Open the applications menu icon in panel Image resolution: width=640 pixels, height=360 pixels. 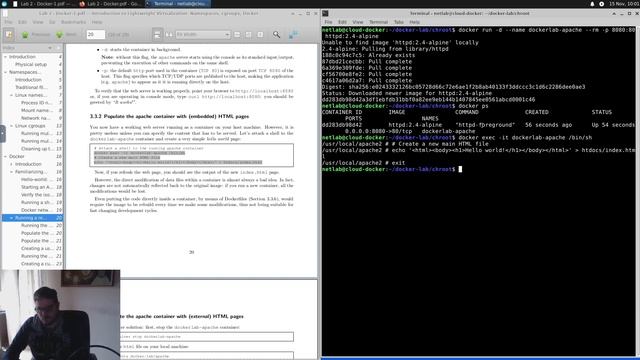(x=4, y=4)
